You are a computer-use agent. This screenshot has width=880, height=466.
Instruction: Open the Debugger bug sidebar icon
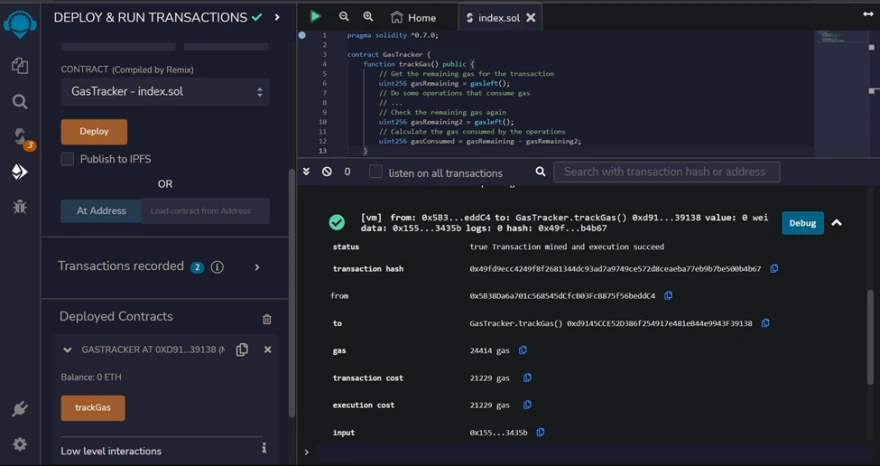[x=20, y=207]
